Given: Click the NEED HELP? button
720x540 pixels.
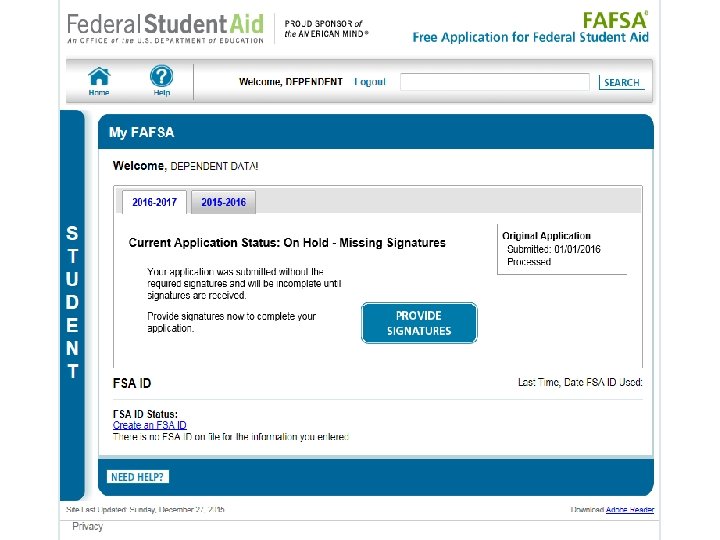Looking at the screenshot, I should click(x=138, y=477).
